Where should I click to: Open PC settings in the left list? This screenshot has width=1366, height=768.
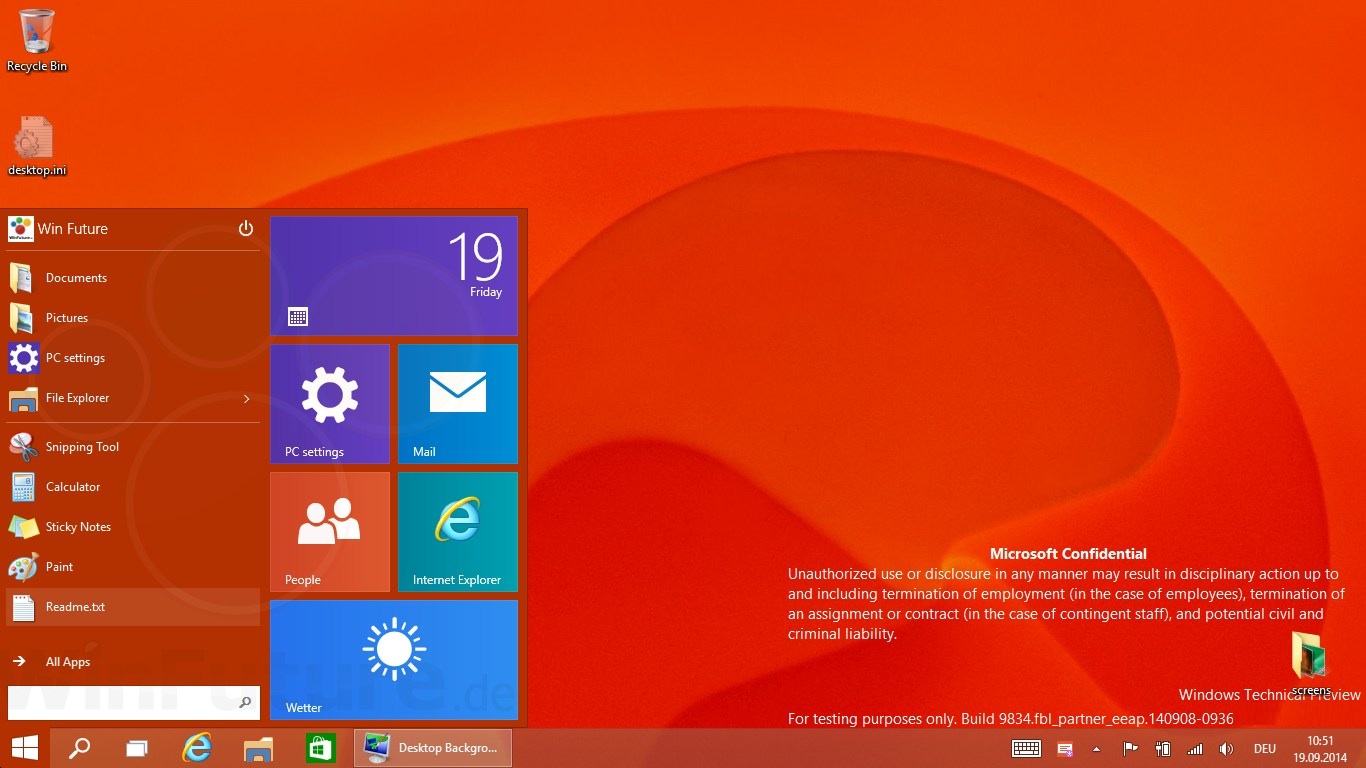click(x=133, y=358)
